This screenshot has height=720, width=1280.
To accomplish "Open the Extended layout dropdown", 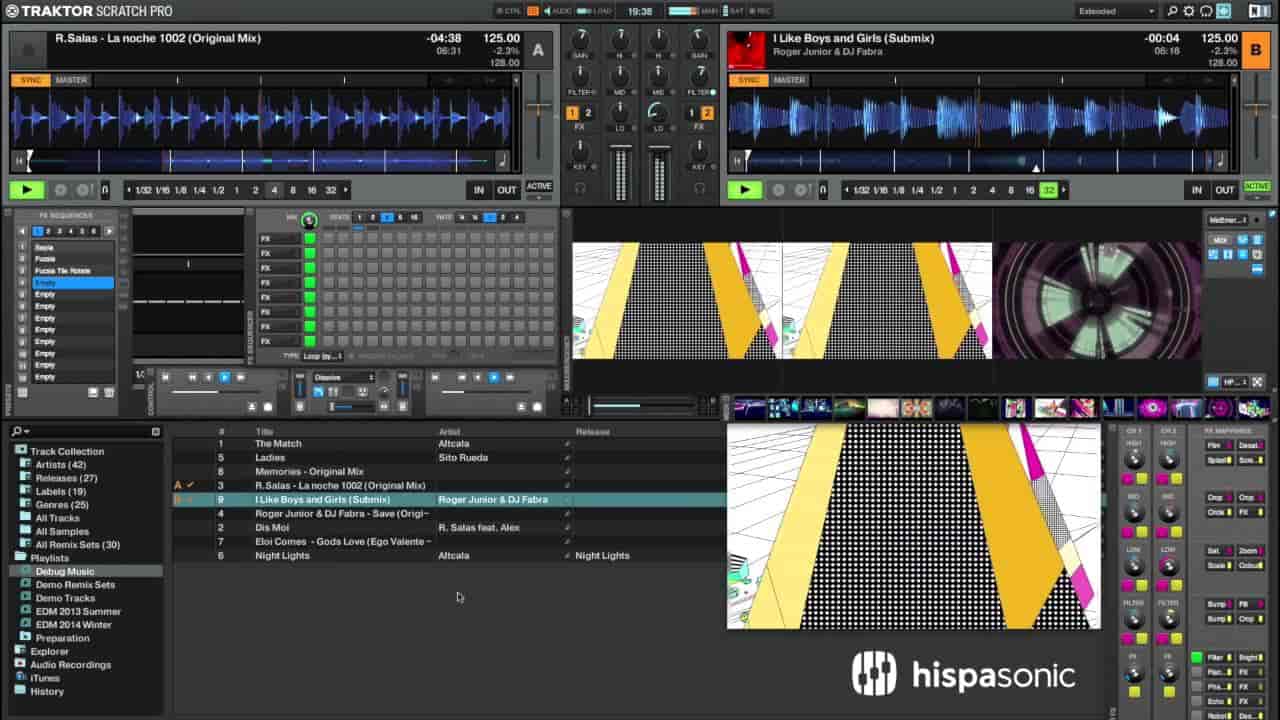I will pos(1115,11).
